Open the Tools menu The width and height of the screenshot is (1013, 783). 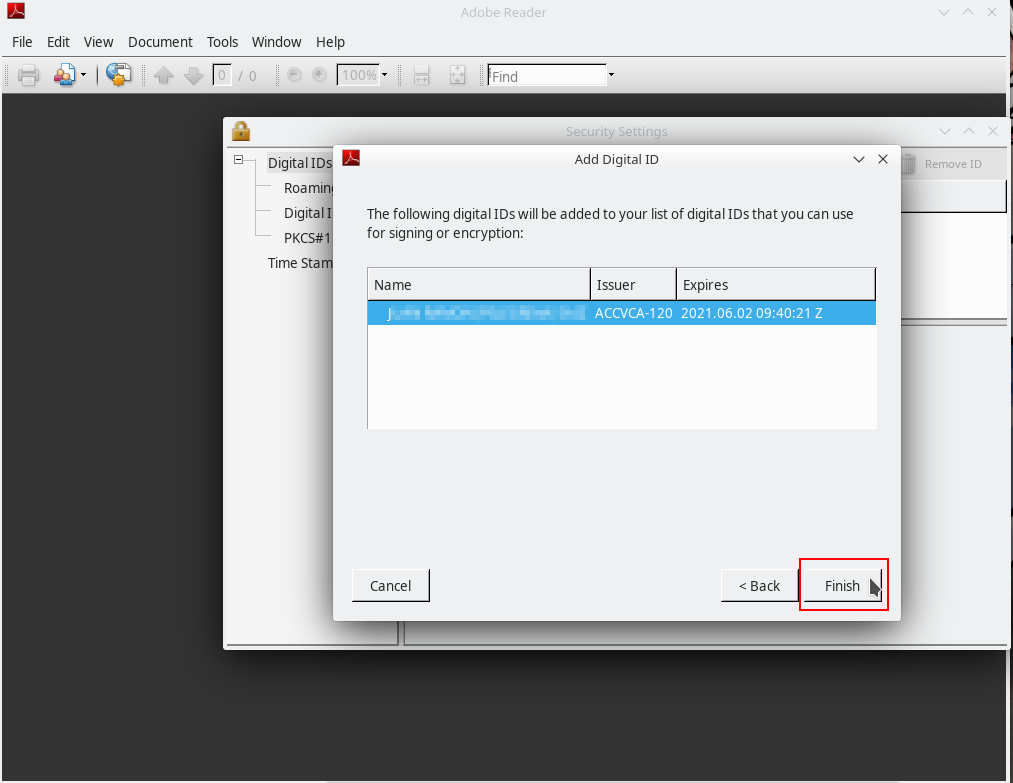click(222, 42)
